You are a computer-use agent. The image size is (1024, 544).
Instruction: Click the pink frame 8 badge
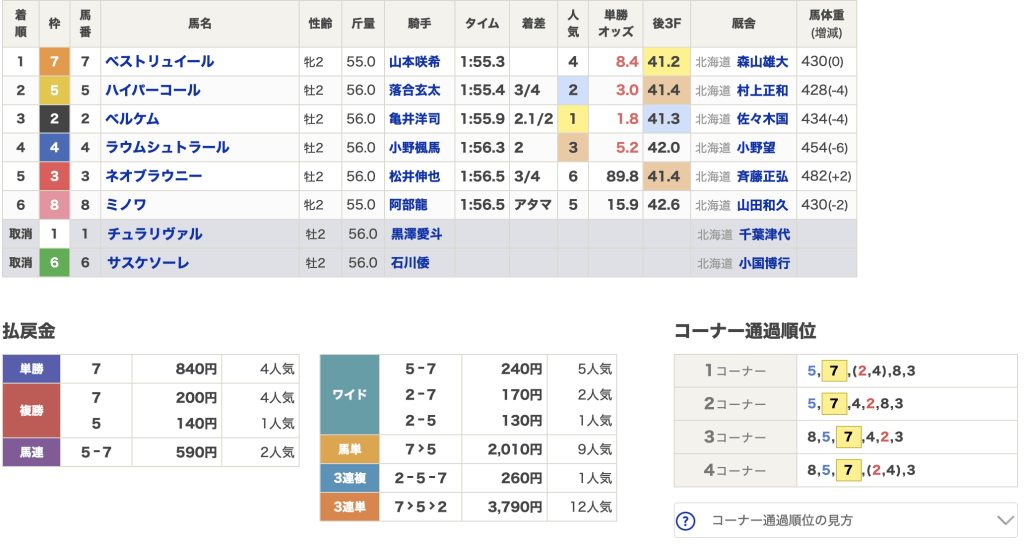[x=54, y=205]
